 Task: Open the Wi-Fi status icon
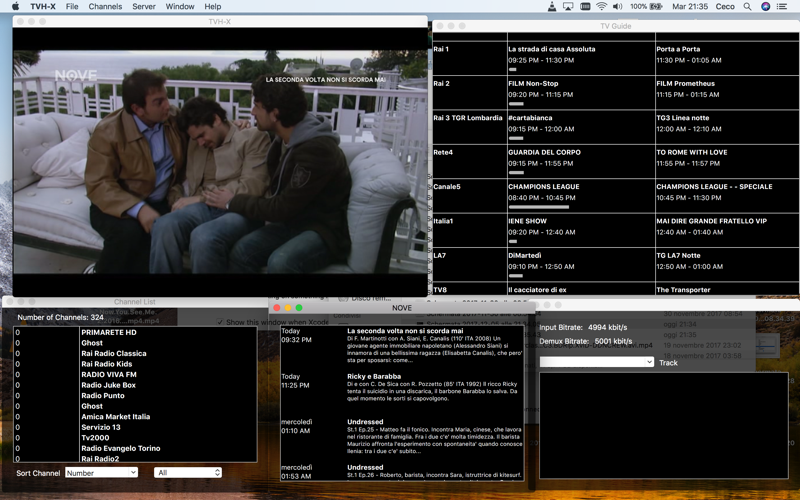coord(602,7)
